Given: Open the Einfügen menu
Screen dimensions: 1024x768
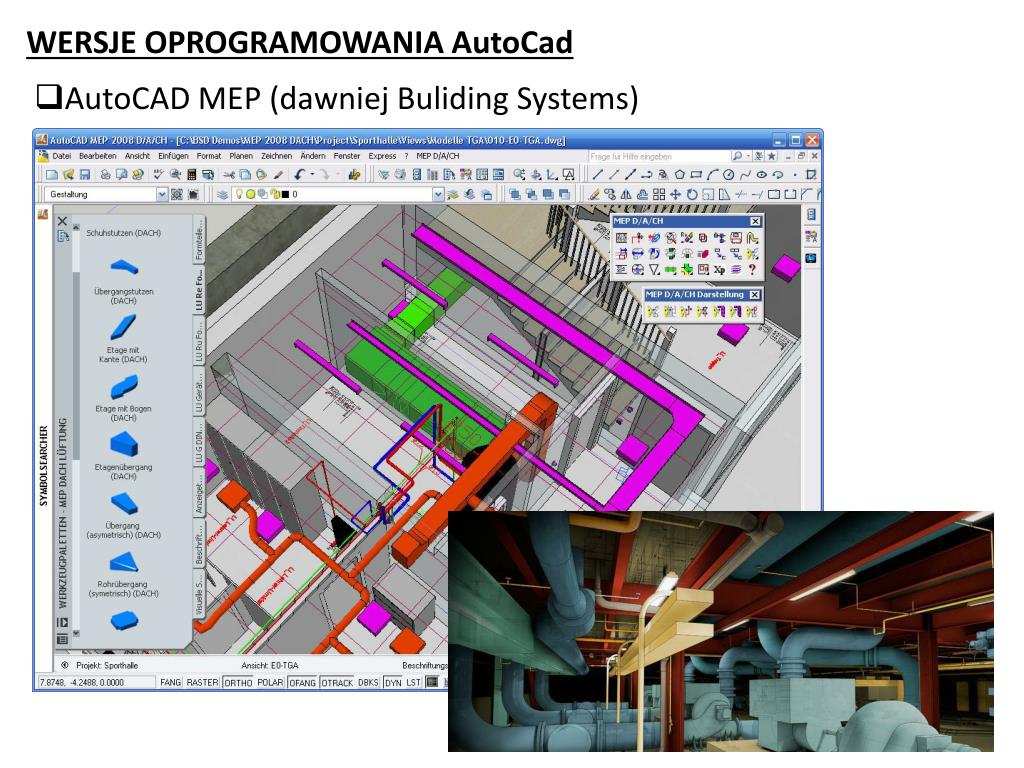Looking at the screenshot, I should tap(173, 156).
